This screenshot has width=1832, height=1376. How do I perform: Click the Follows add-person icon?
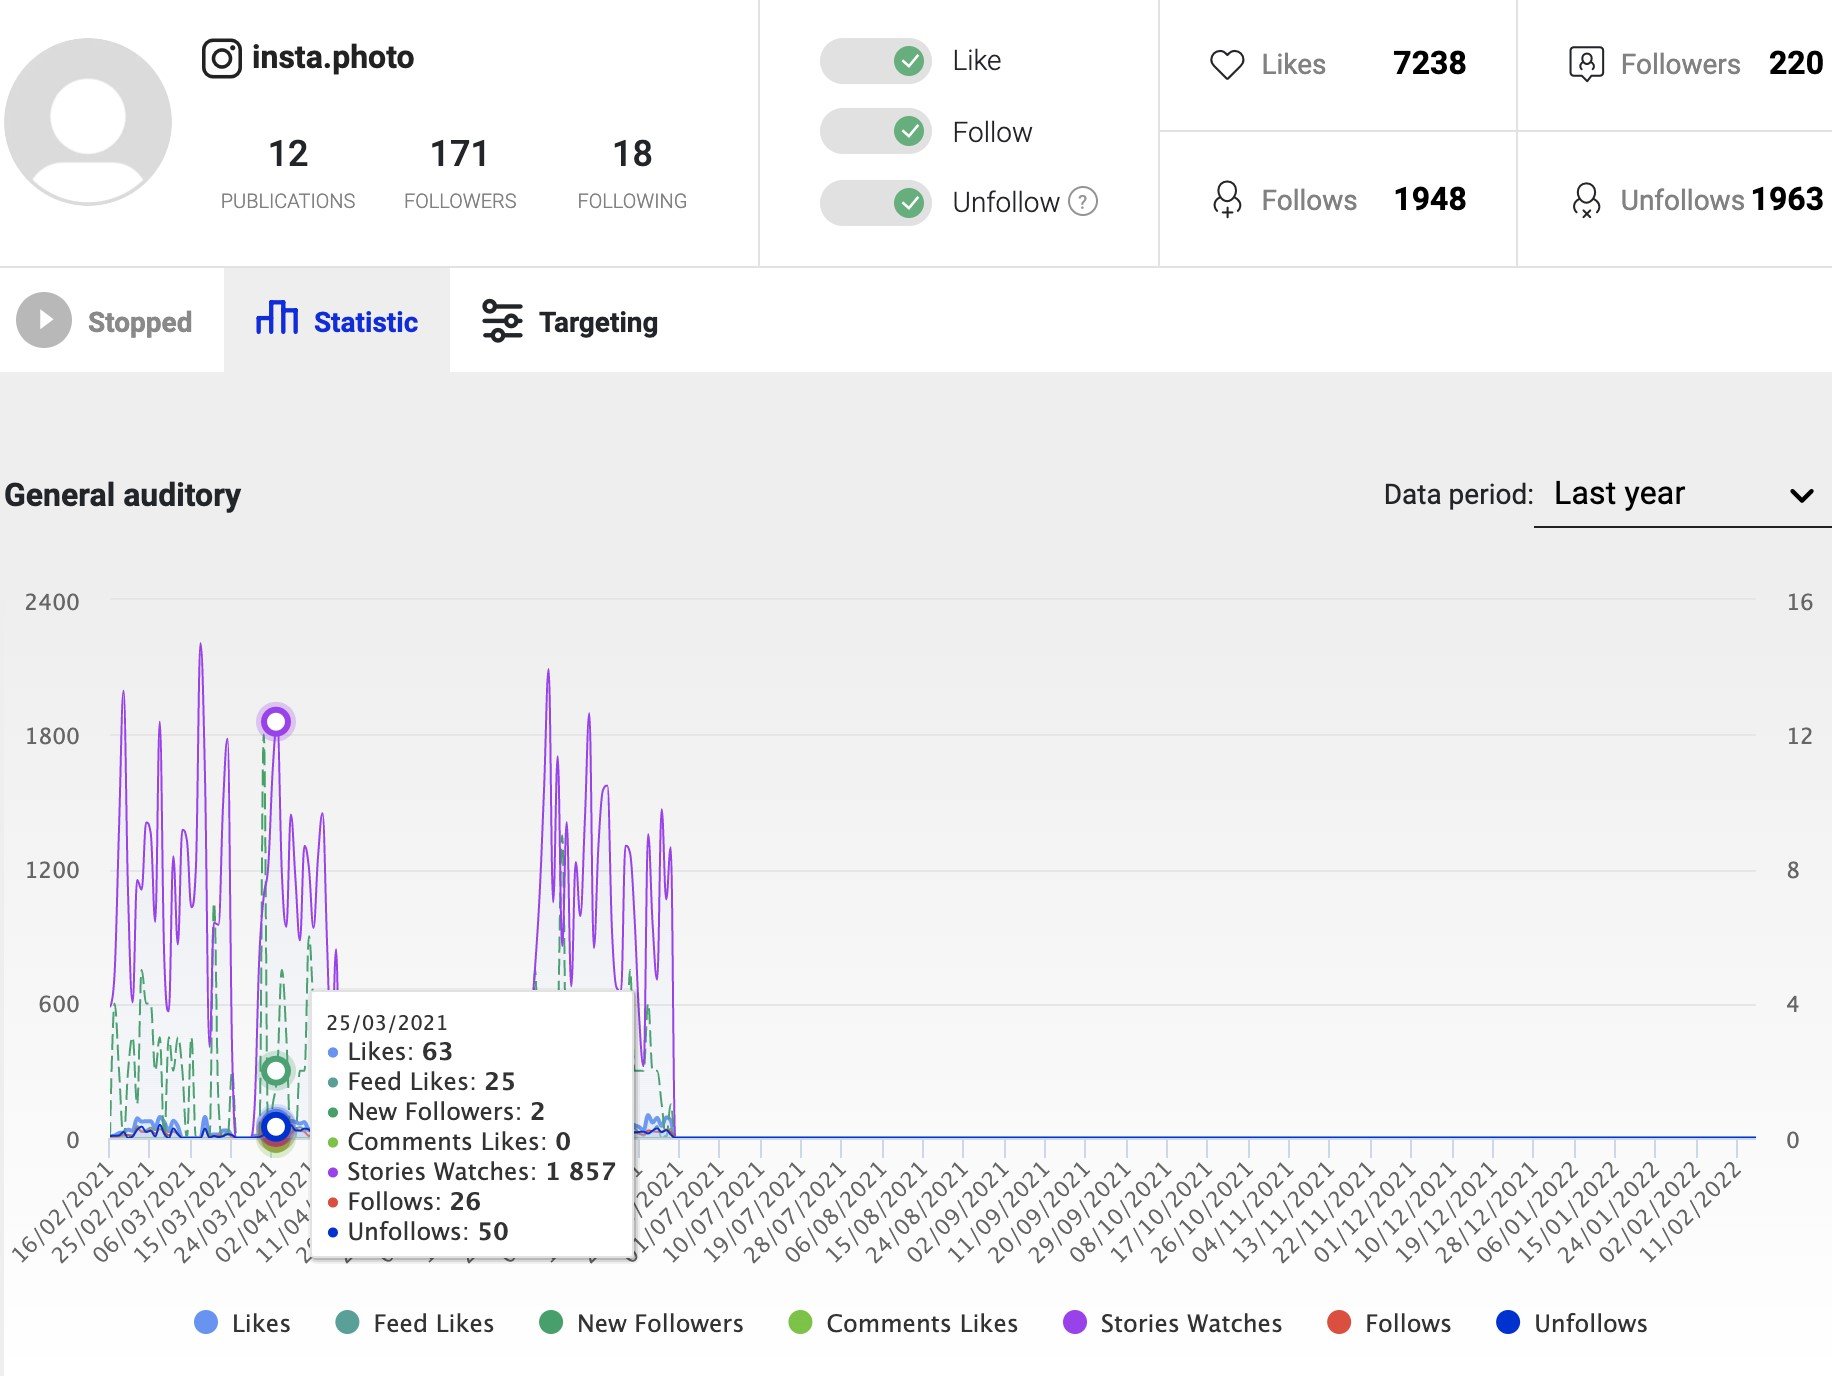coord(1227,199)
